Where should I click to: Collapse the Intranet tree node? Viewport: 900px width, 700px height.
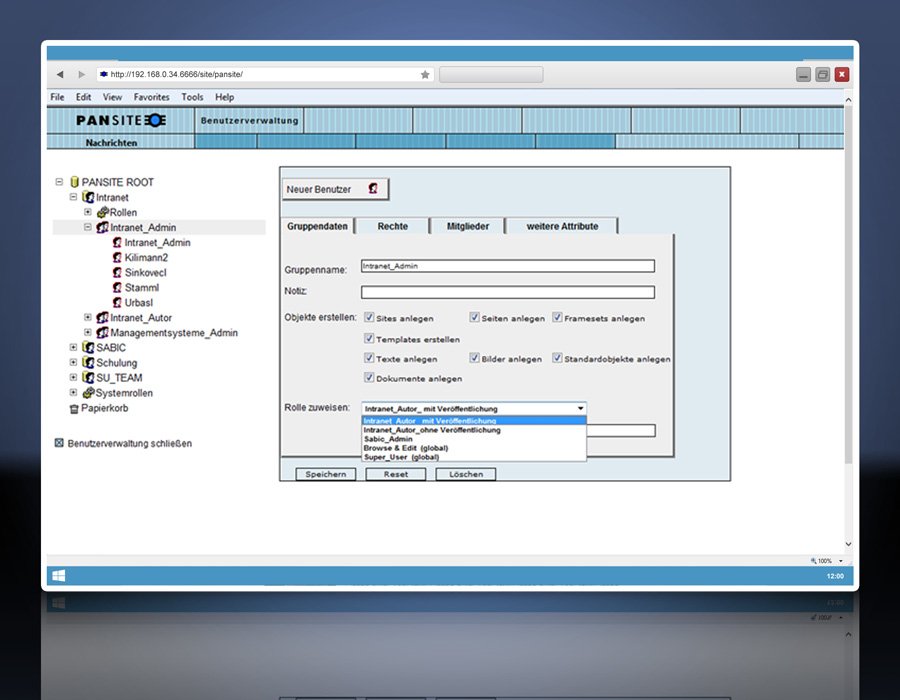(x=73, y=197)
